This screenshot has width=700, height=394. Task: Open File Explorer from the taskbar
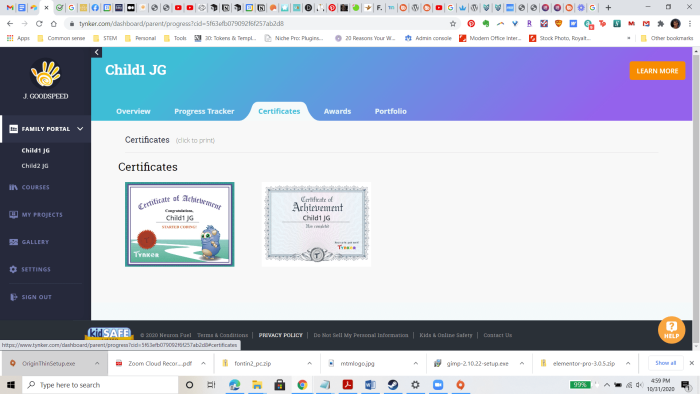pos(257,385)
